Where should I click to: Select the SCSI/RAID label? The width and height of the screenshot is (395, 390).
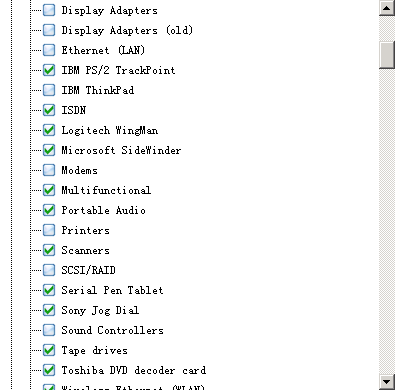tap(88, 270)
